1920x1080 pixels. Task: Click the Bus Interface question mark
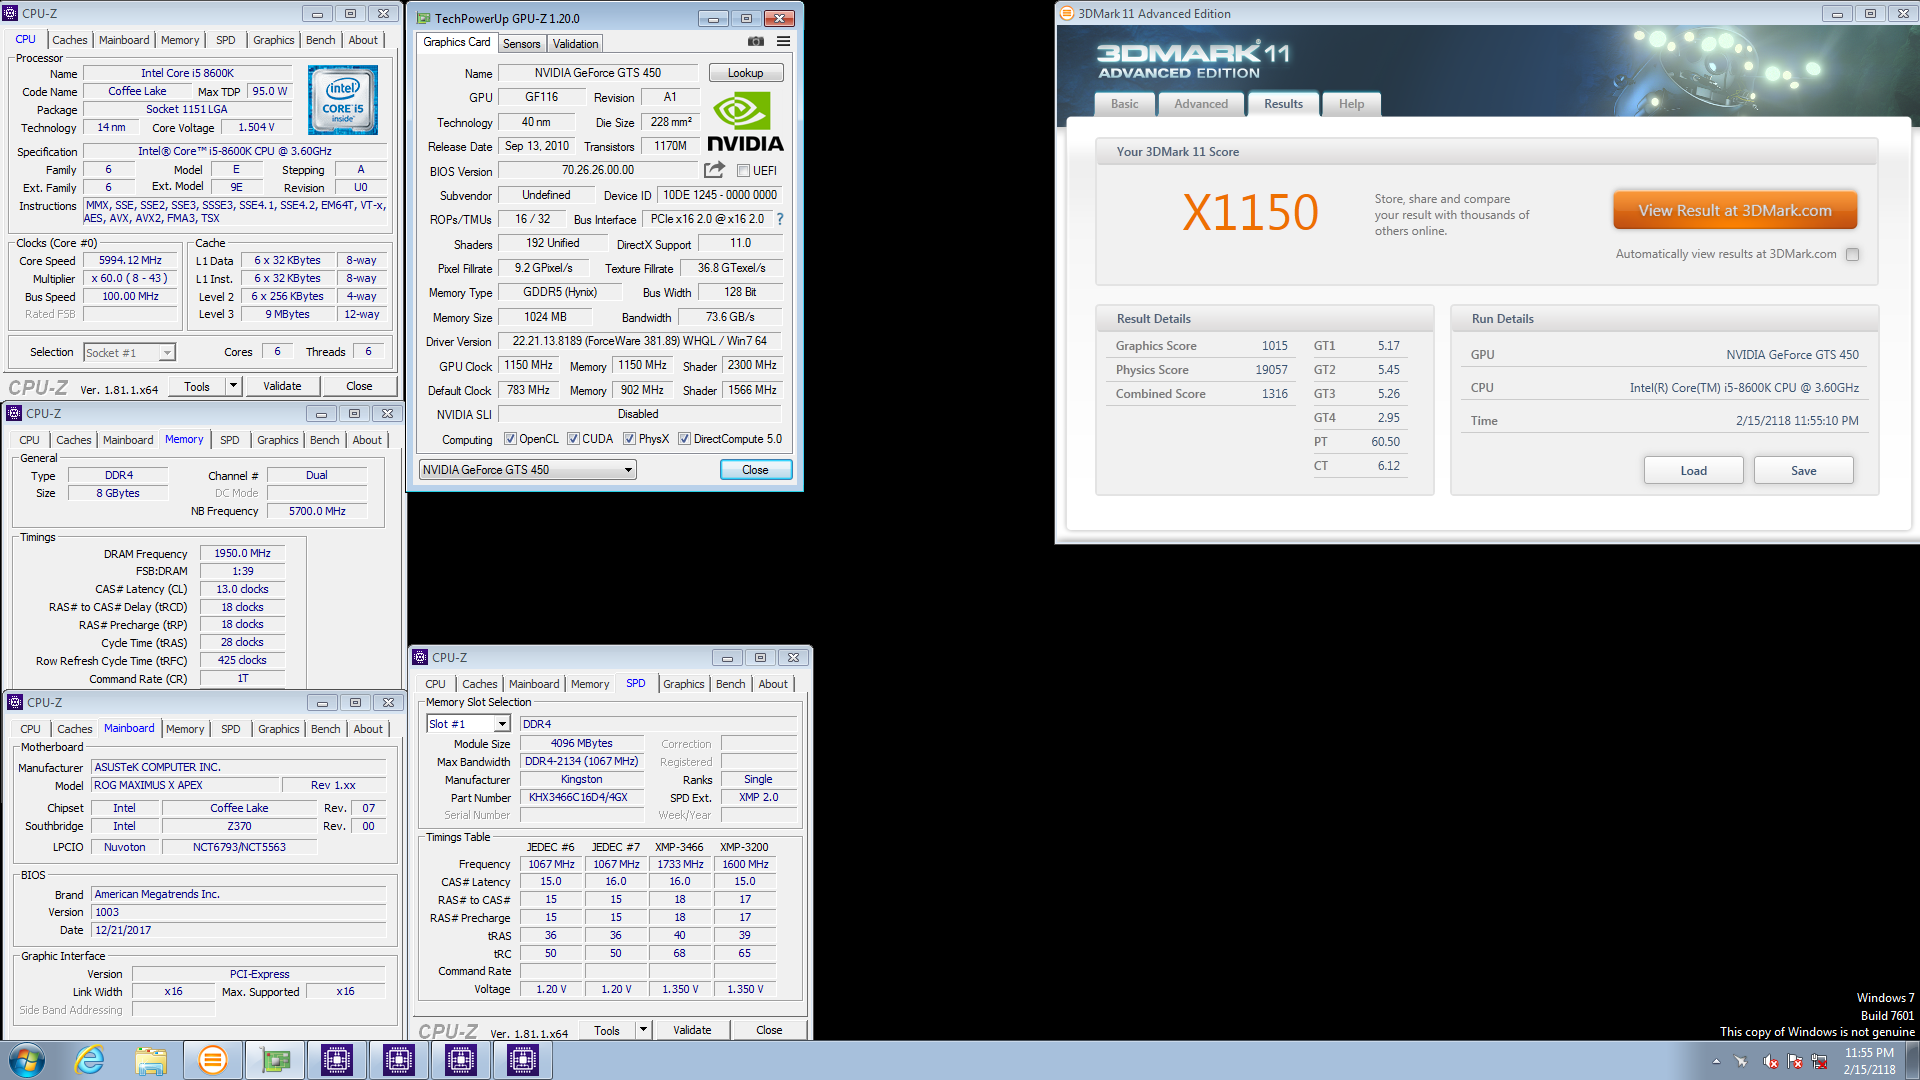(780, 219)
